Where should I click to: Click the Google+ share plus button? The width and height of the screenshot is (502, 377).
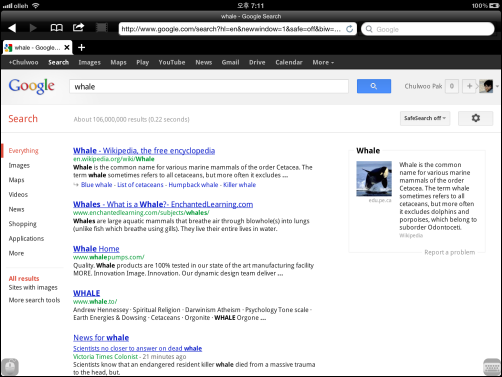[469, 86]
